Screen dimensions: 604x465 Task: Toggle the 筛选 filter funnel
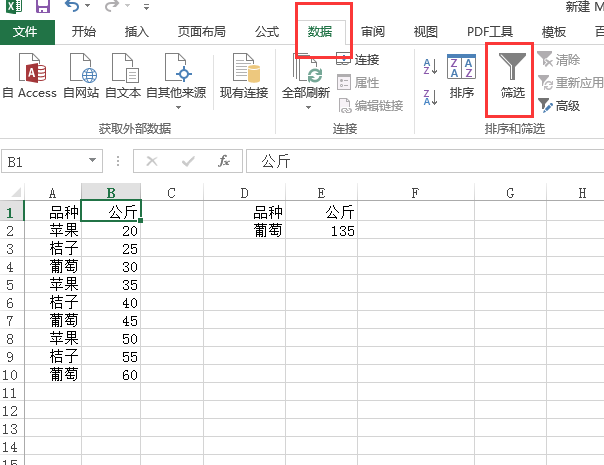tap(512, 76)
